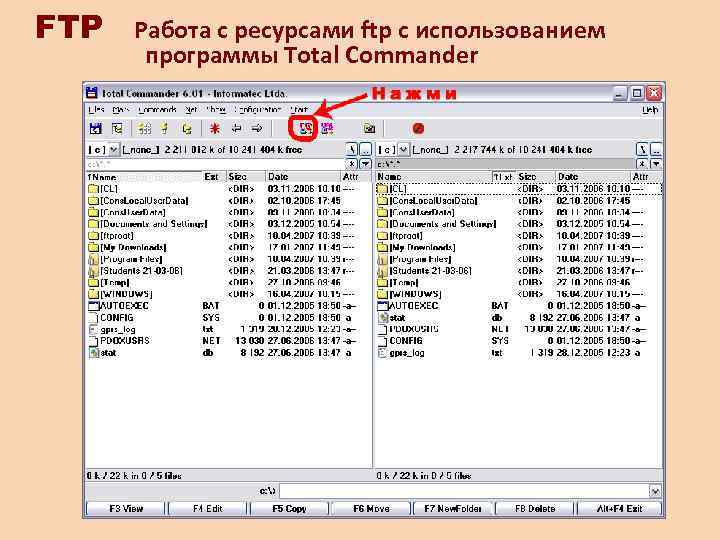Open the Files menu

click(96, 110)
